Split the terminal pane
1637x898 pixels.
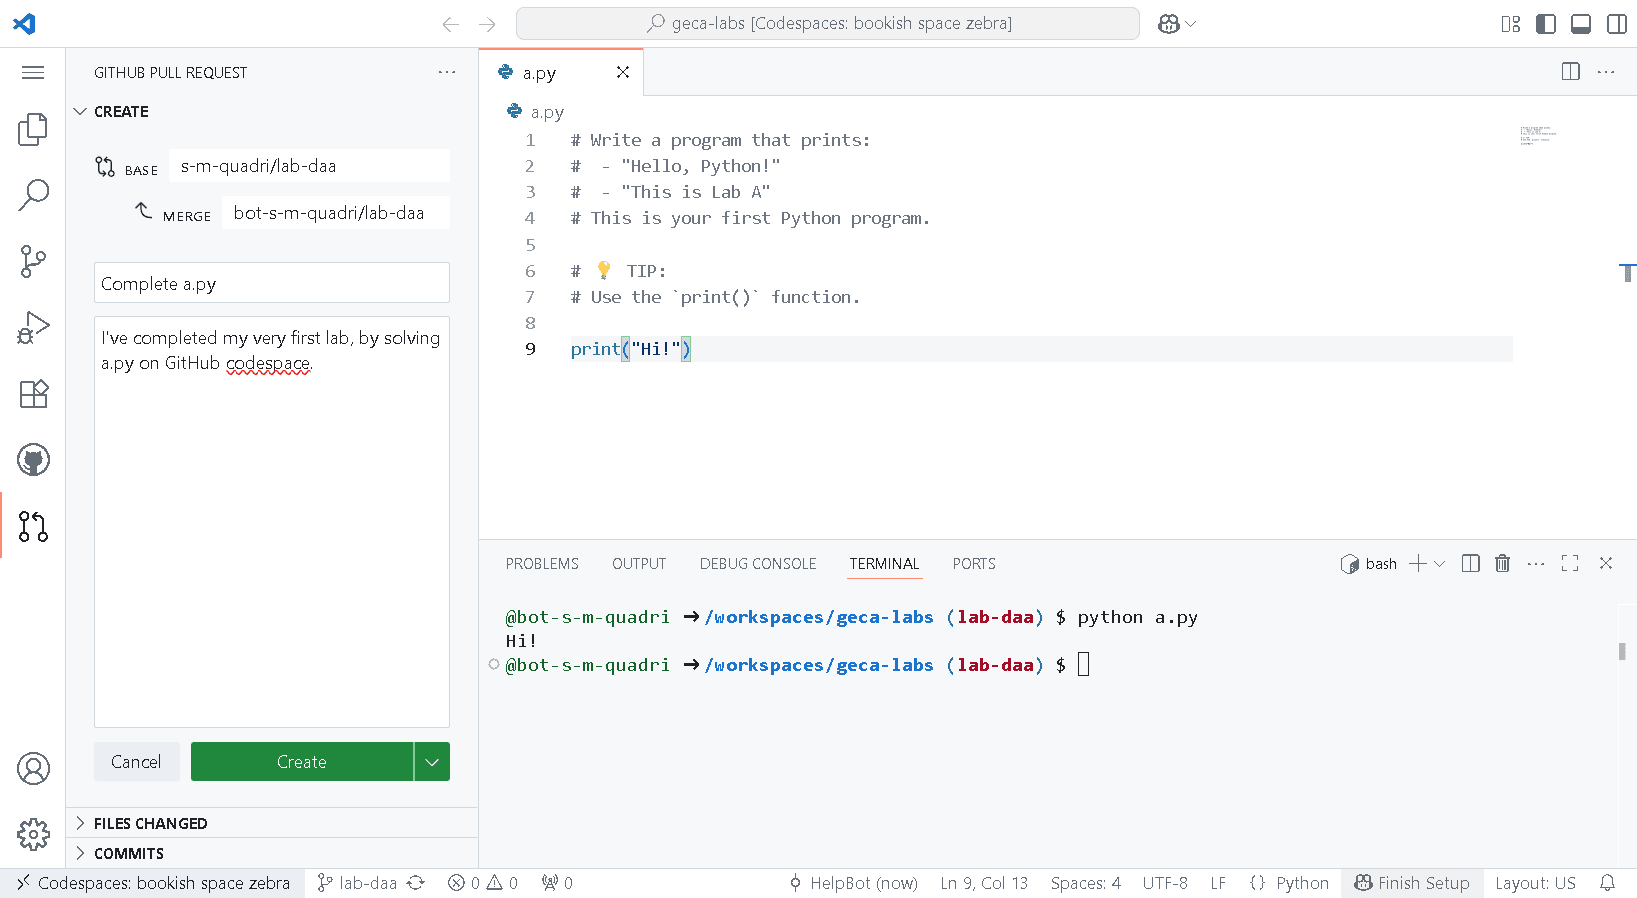pyautogui.click(x=1470, y=564)
